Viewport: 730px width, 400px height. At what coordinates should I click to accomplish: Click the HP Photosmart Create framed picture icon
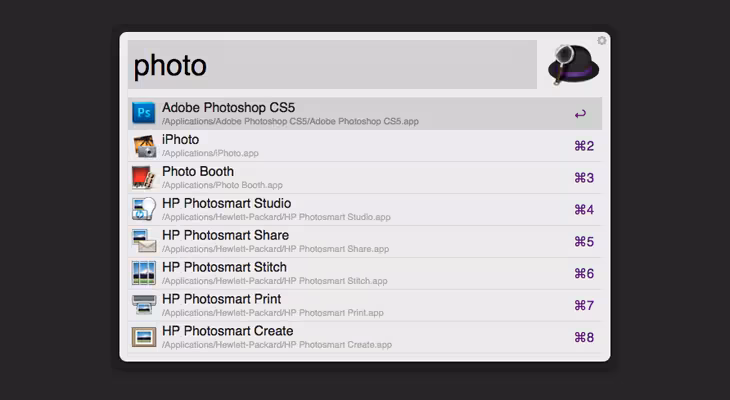pyautogui.click(x=144, y=337)
